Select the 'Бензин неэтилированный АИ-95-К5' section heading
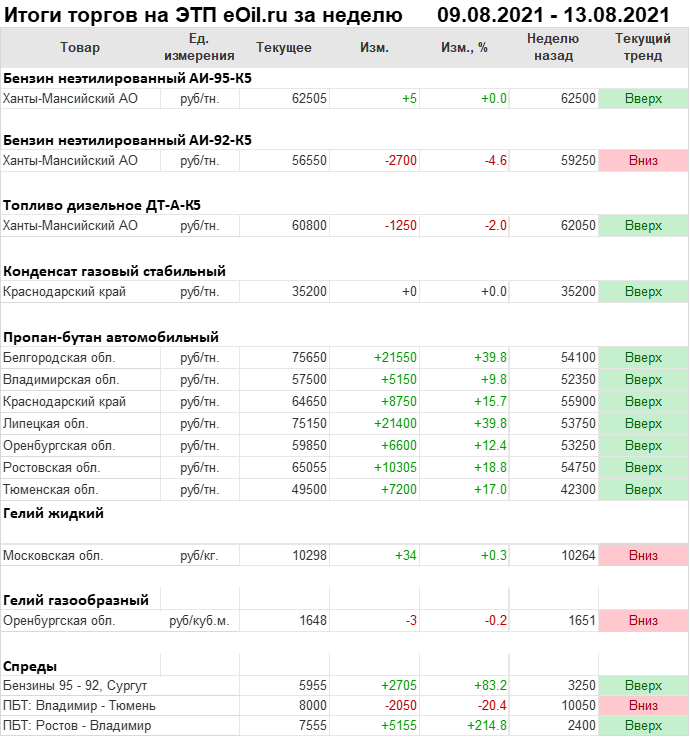 (128, 77)
